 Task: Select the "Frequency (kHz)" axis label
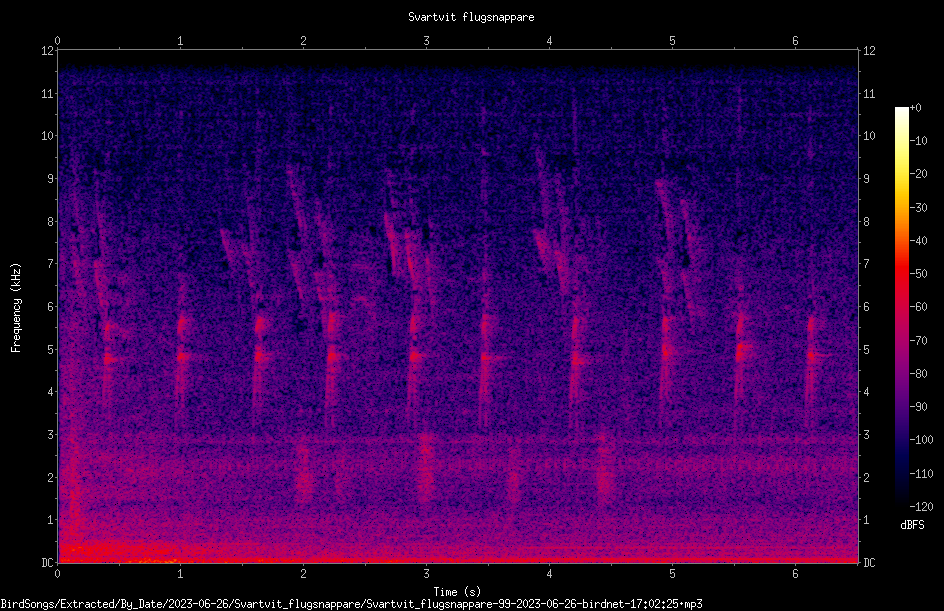coord(16,308)
